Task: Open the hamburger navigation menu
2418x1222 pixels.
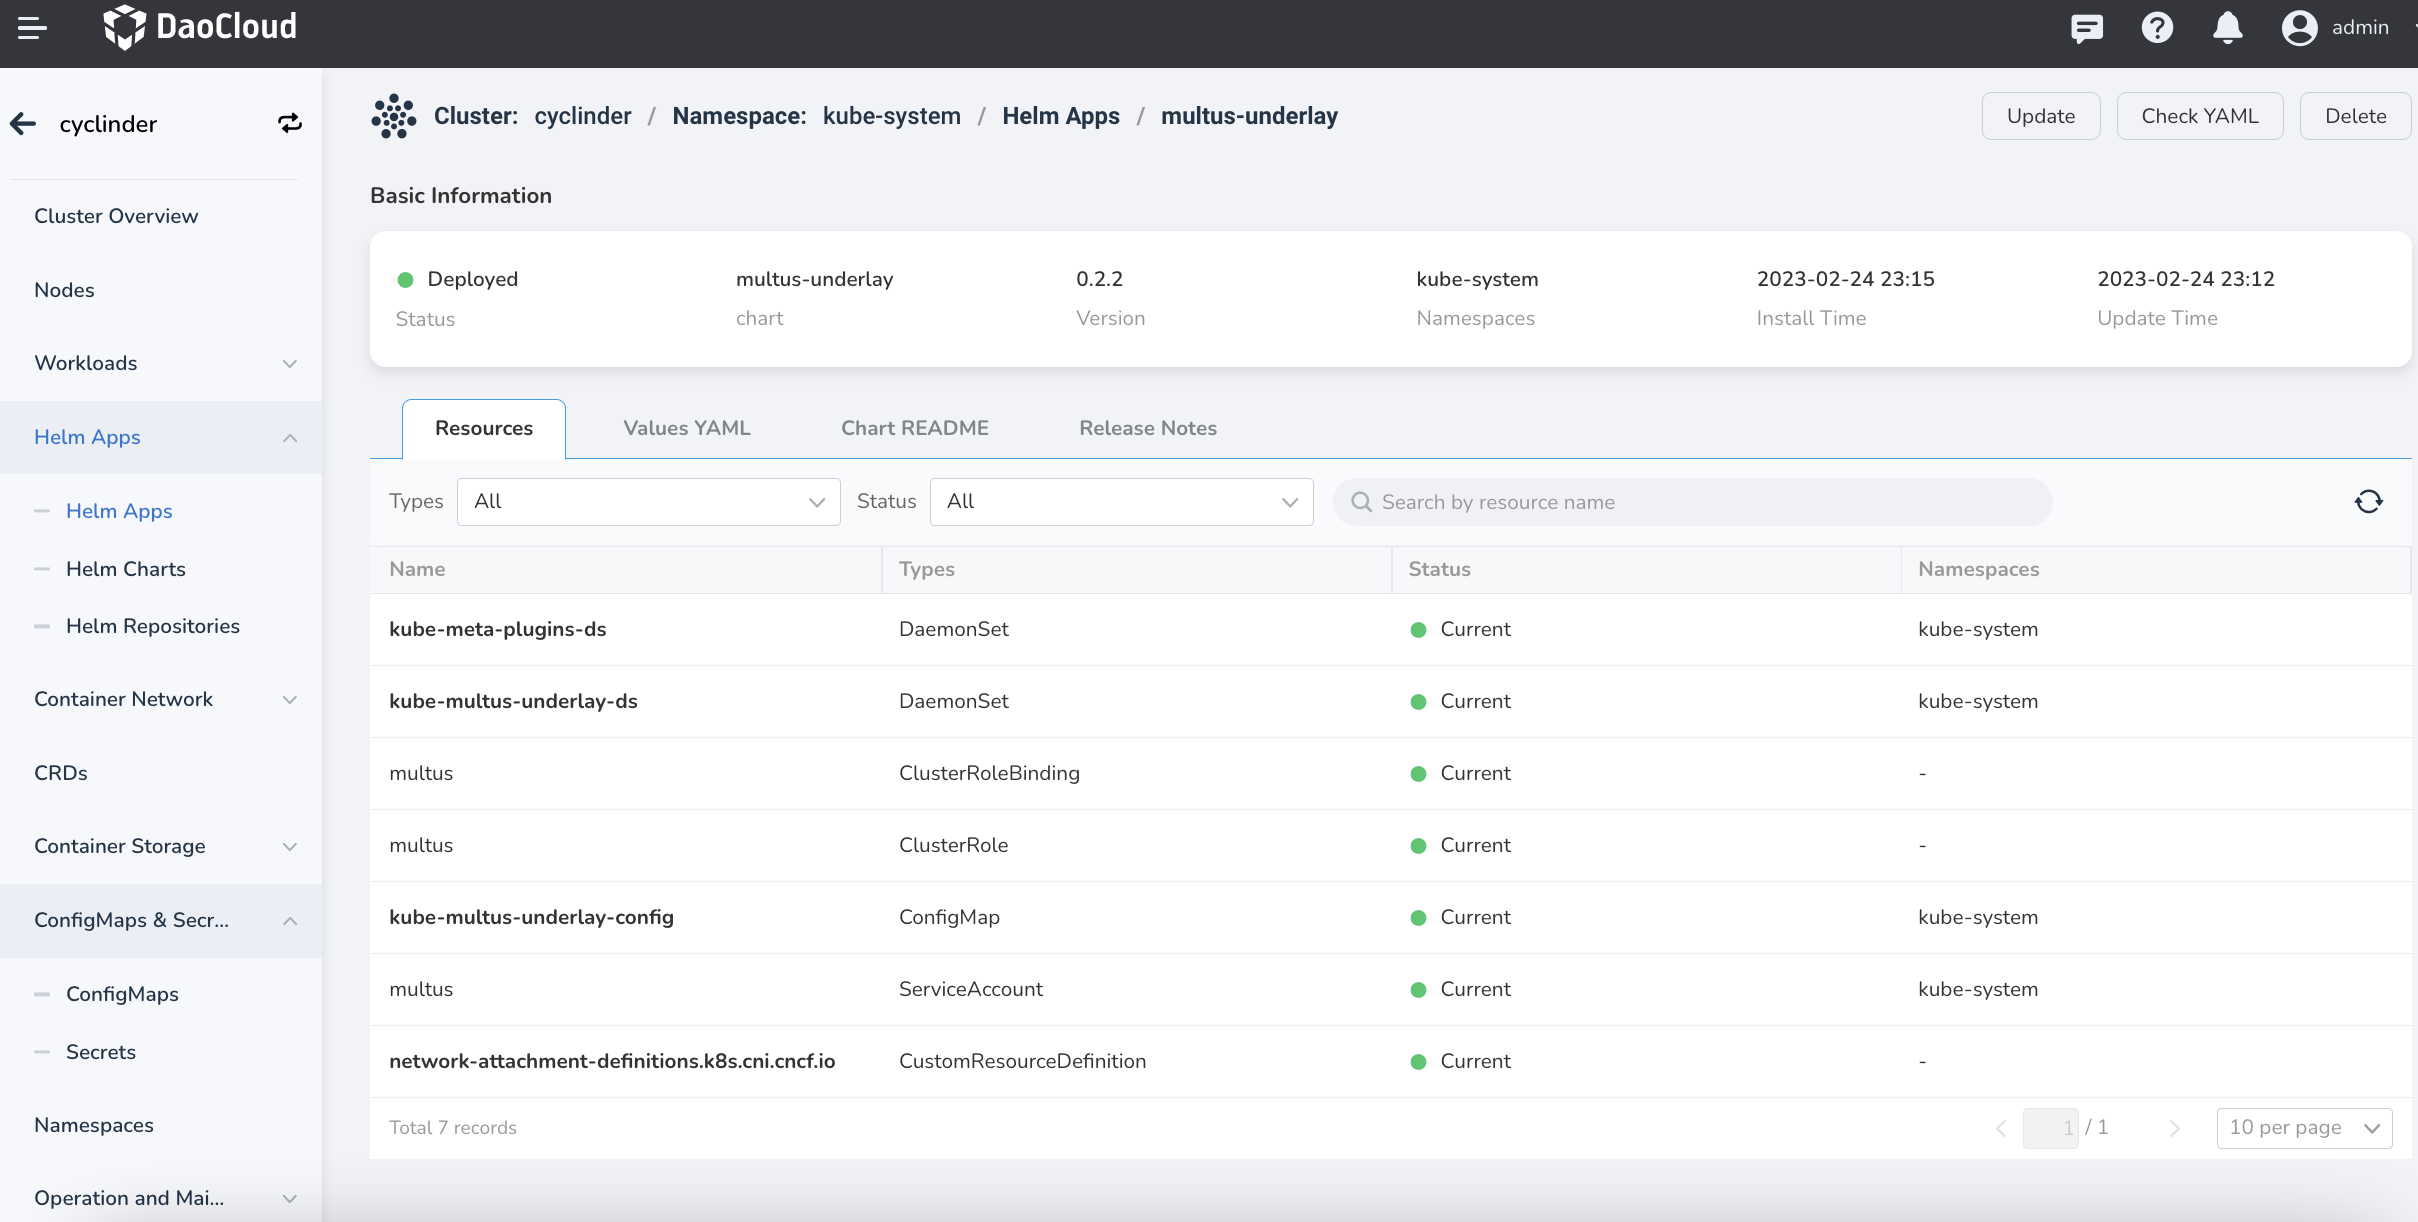Action: (x=32, y=28)
